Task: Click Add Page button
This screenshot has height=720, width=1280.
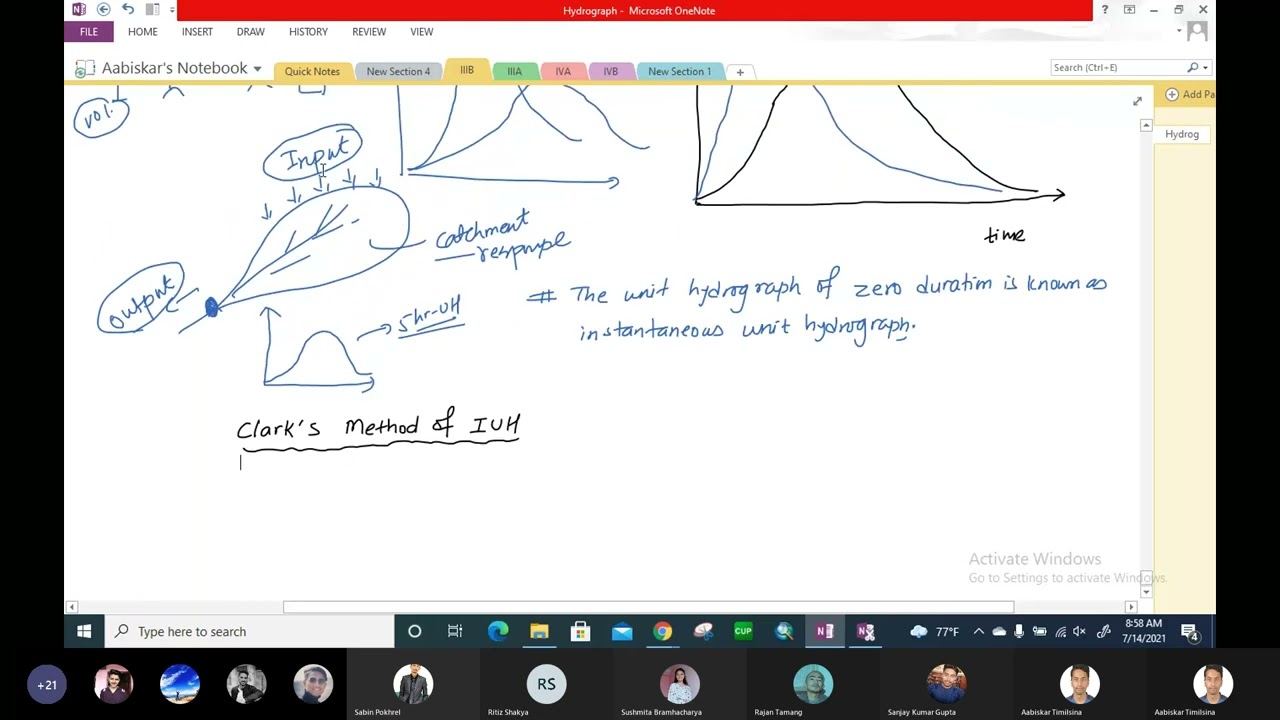Action: [1189, 94]
